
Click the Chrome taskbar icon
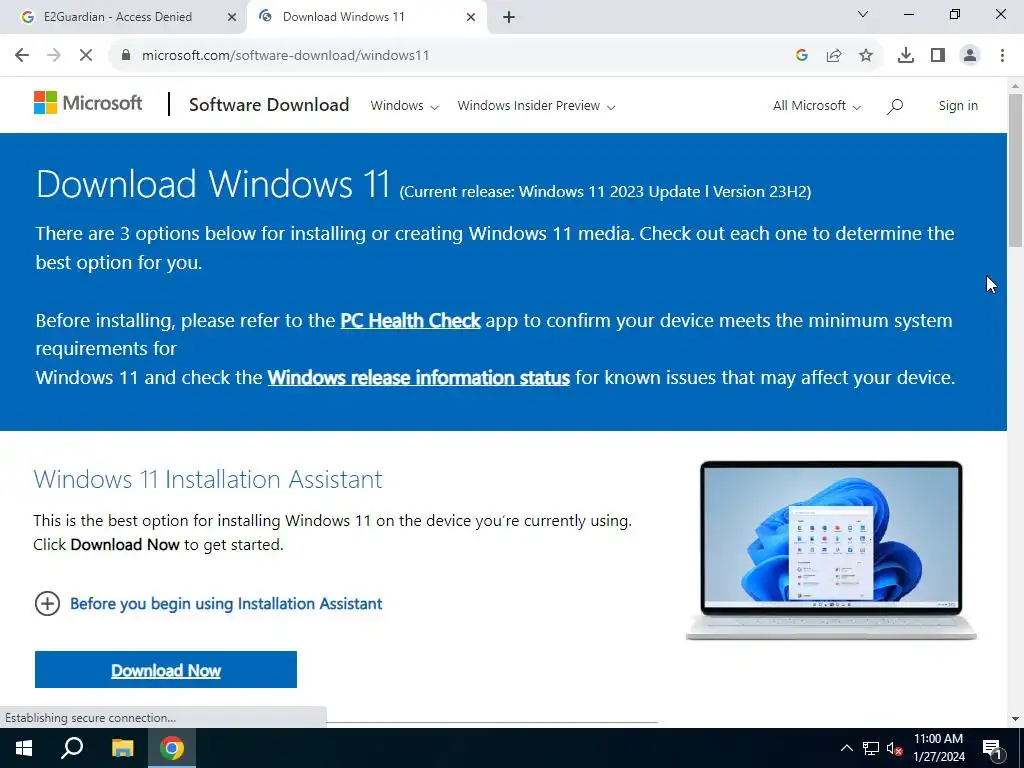(x=172, y=748)
